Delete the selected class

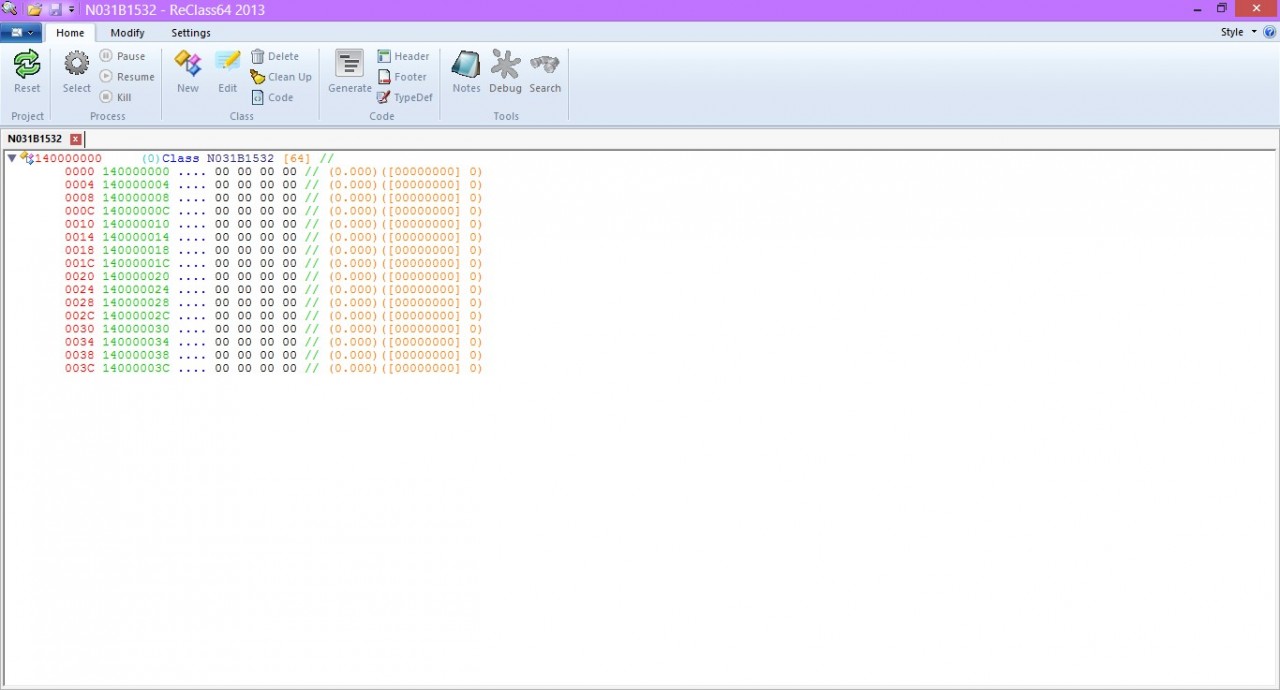[x=275, y=56]
